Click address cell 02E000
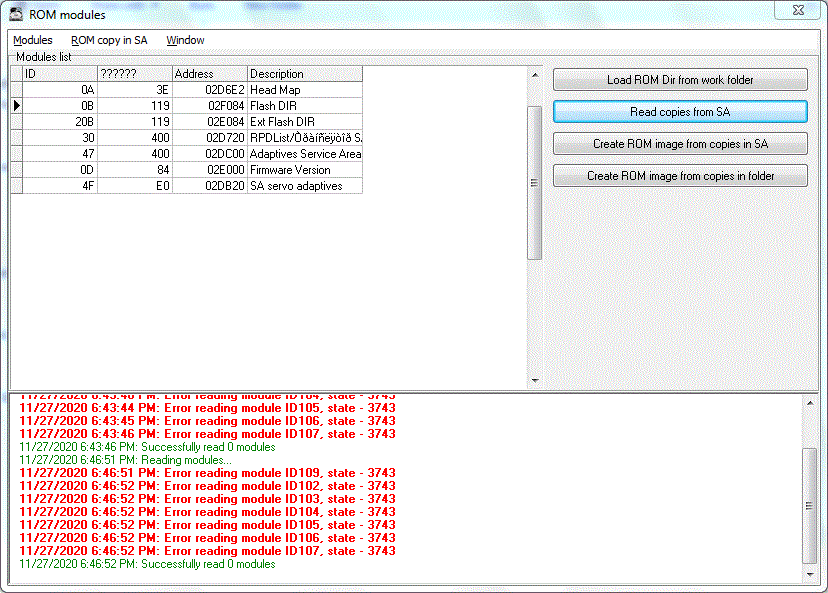This screenshot has height=593, width=828. (x=210, y=170)
